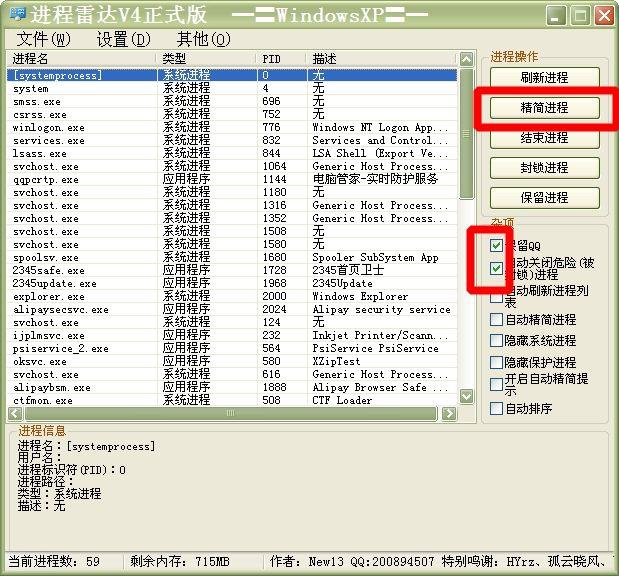Screen dimensions: 619x576
Task: Click the 2345首页卫士 description cell
Action: coord(348,270)
